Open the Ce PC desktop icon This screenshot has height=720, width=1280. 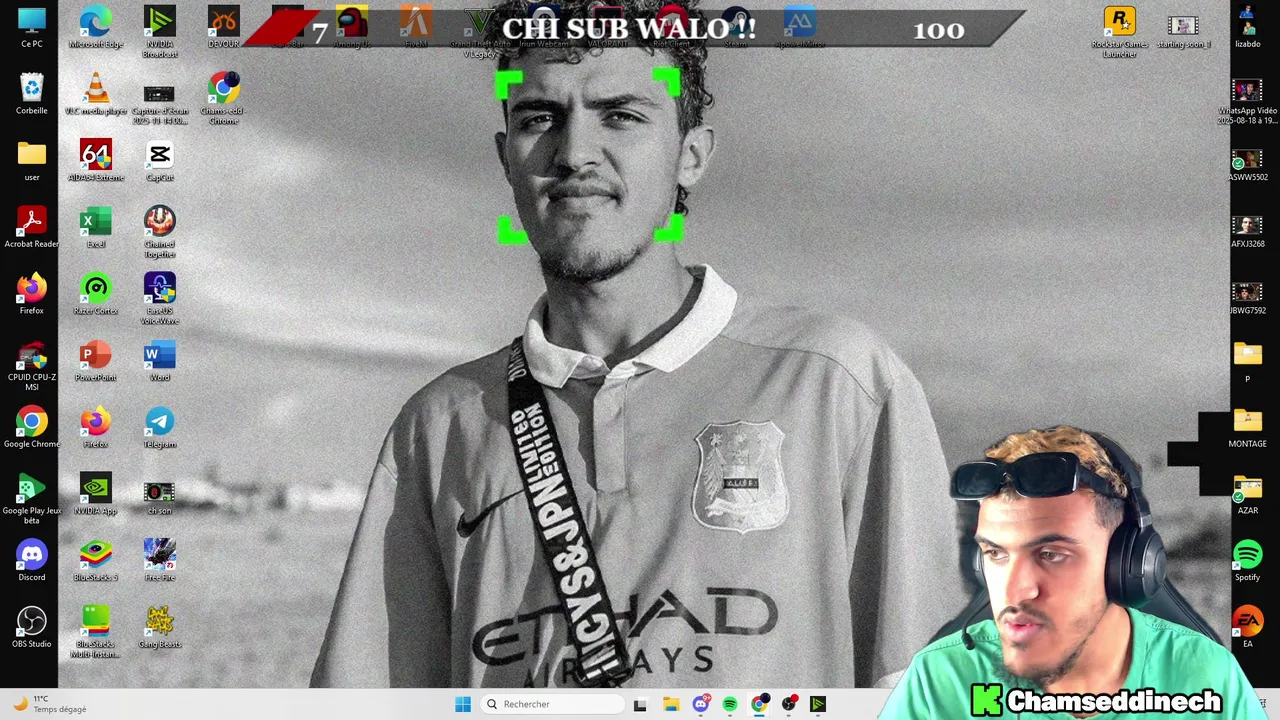pos(32,28)
